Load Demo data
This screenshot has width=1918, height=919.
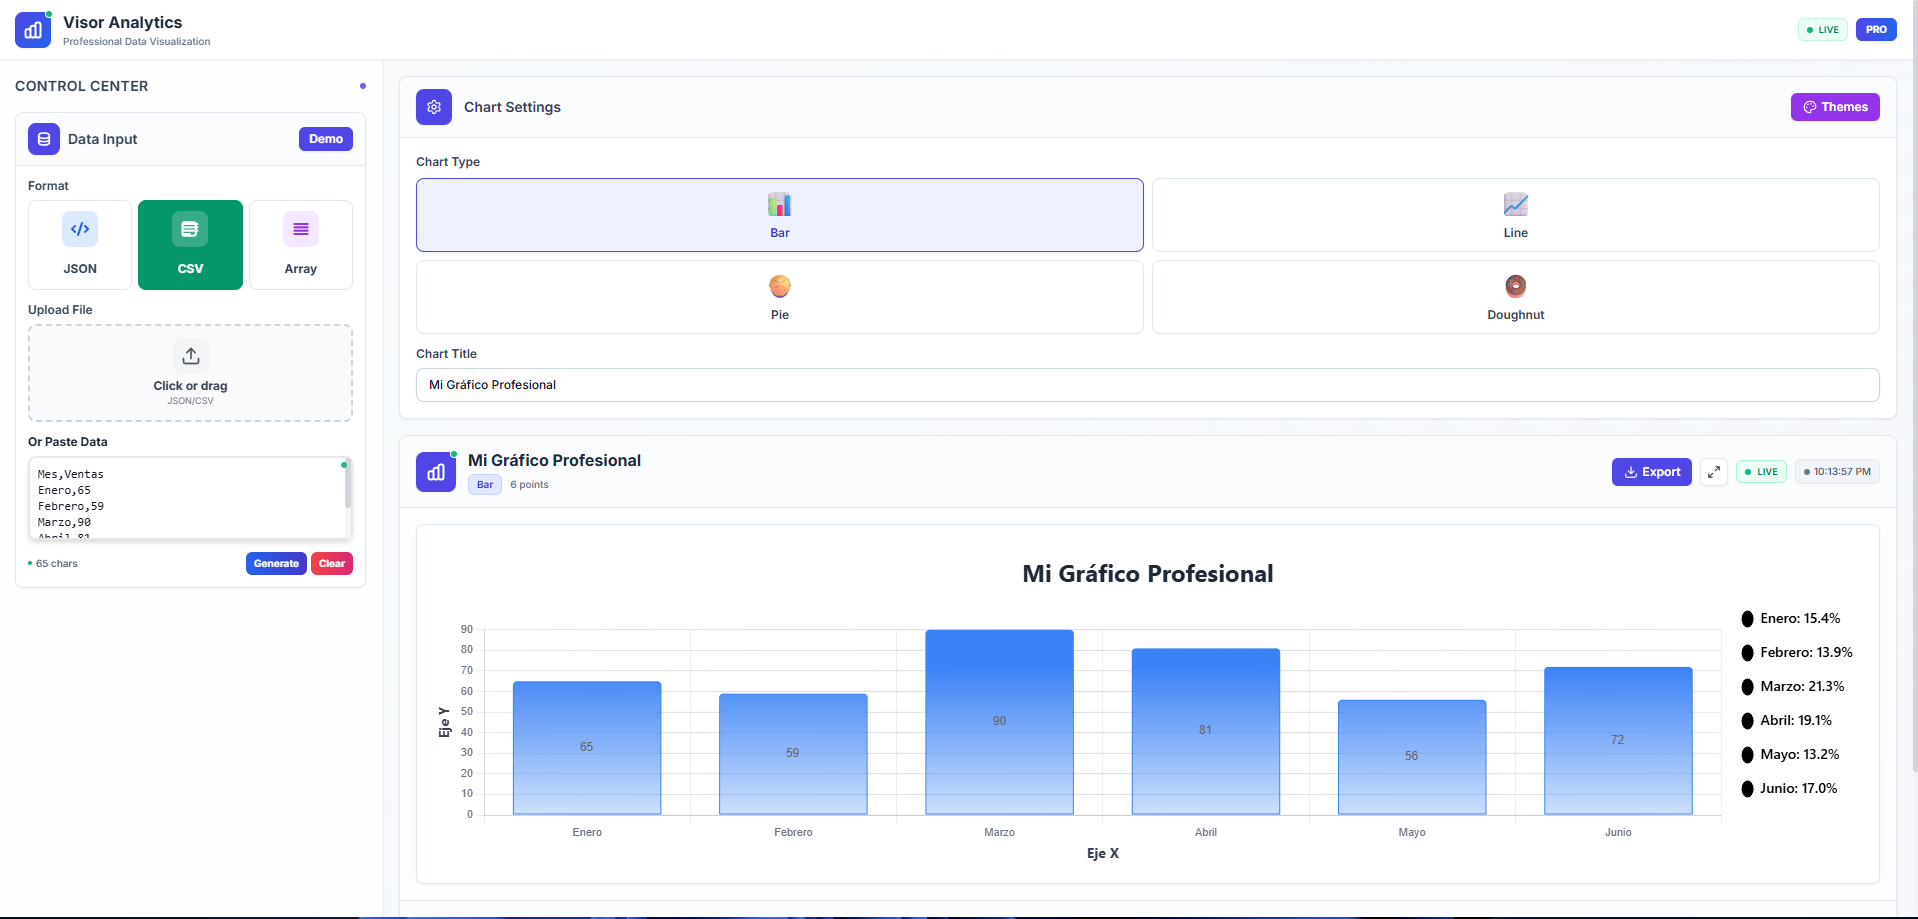click(325, 139)
